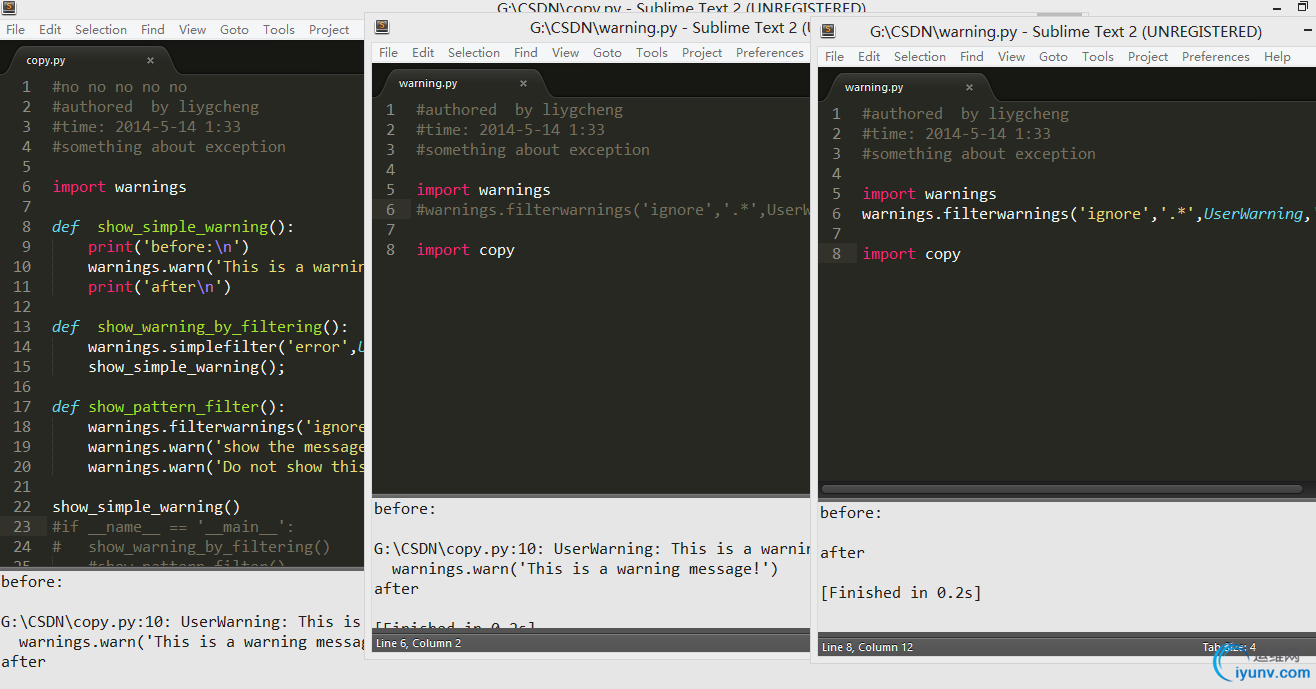Open File menu in the right window
The image size is (1316, 689).
coord(835,57)
